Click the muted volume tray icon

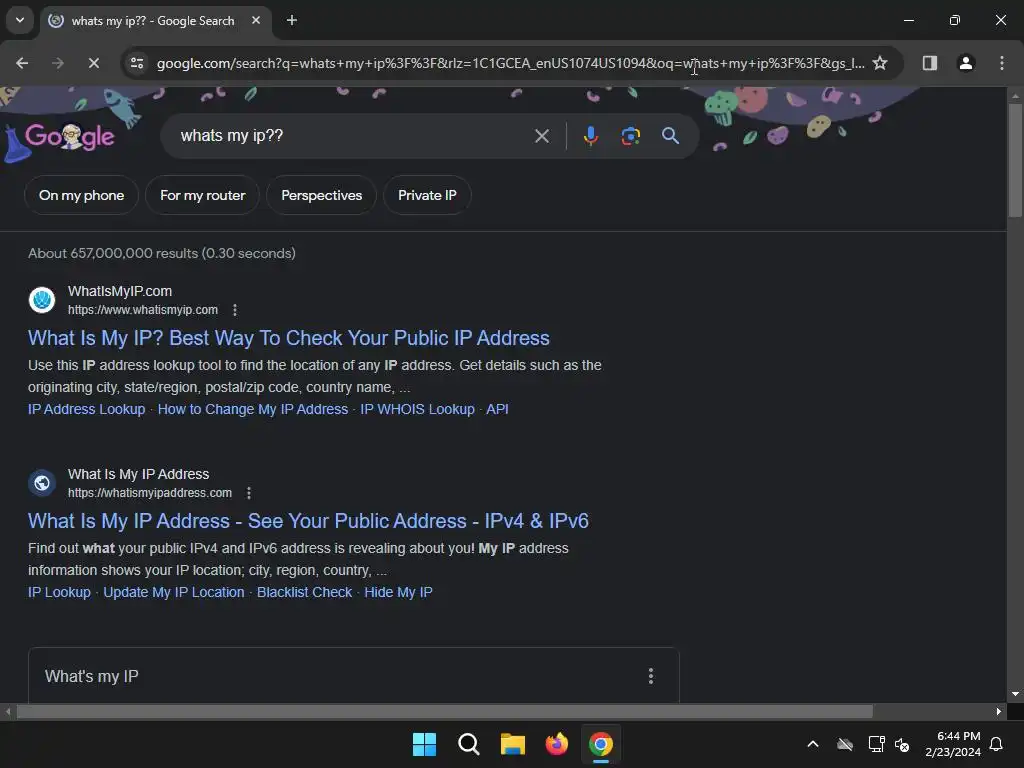point(903,744)
